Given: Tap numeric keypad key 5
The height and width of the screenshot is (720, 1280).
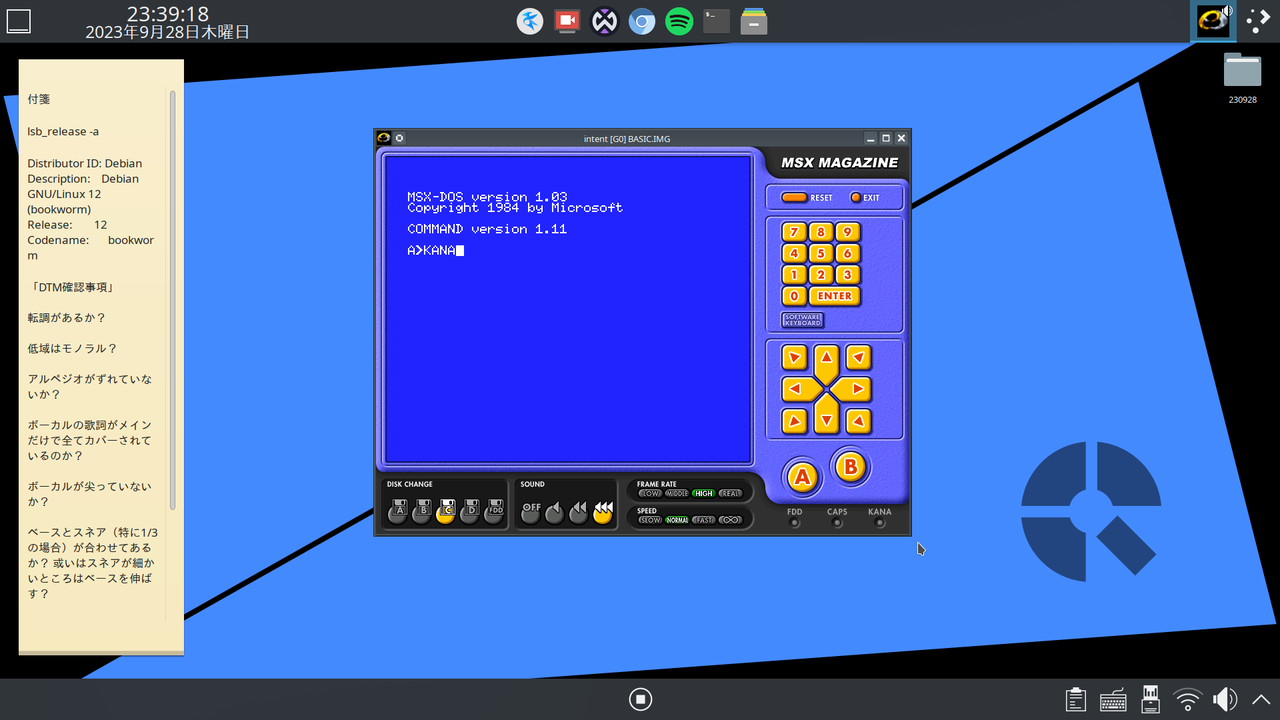Looking at the screenshot, I should coord(821,253).
